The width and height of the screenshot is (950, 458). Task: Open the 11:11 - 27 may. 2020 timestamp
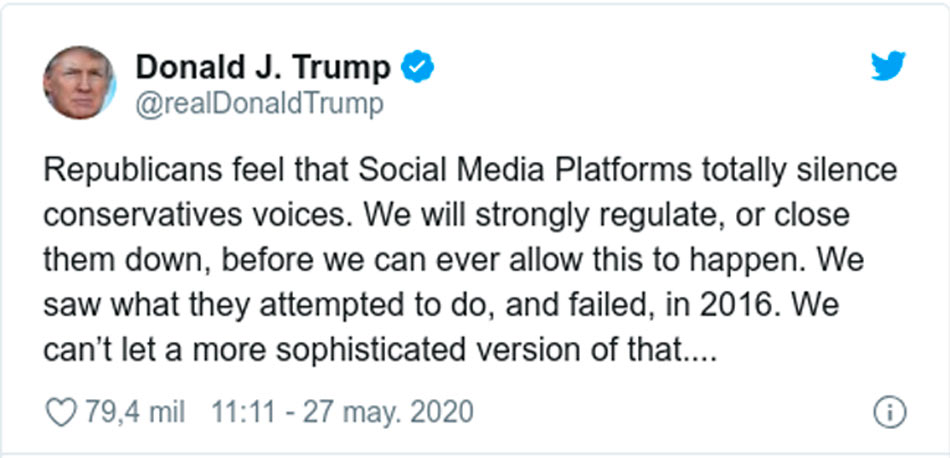343,412
